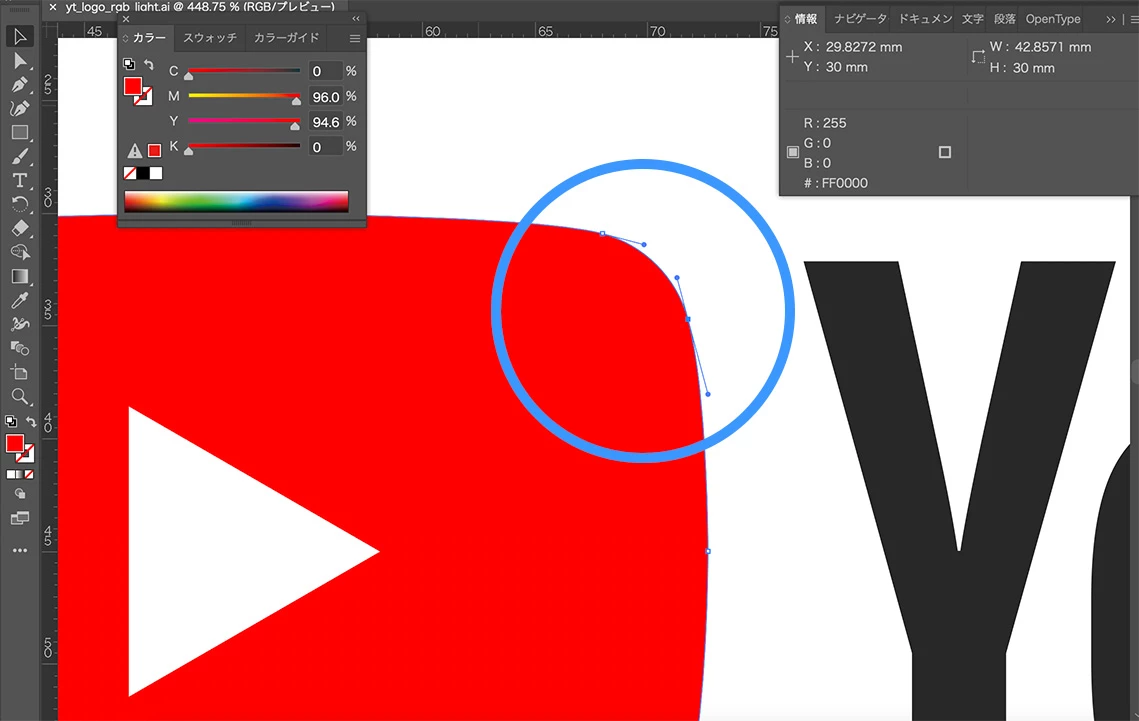
Task: Switch to the スウォッチ tab
Action: (x=210, y=38)
